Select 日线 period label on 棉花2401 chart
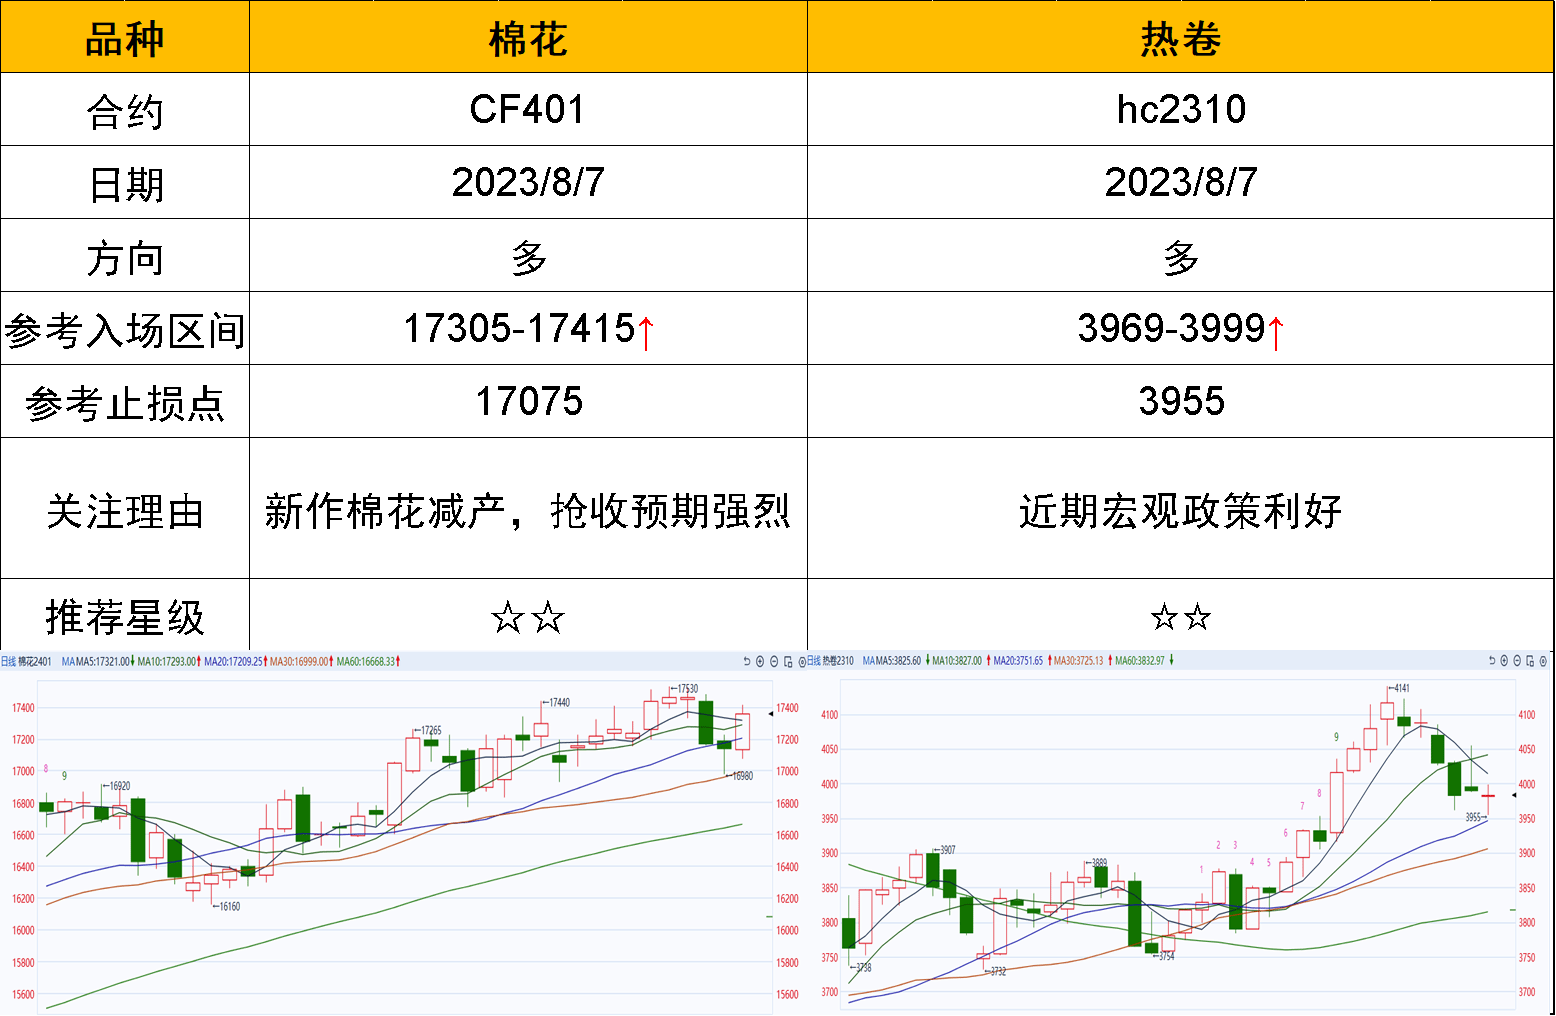This screenshot has width=1556, height=1016. click(x=8, y=662)
